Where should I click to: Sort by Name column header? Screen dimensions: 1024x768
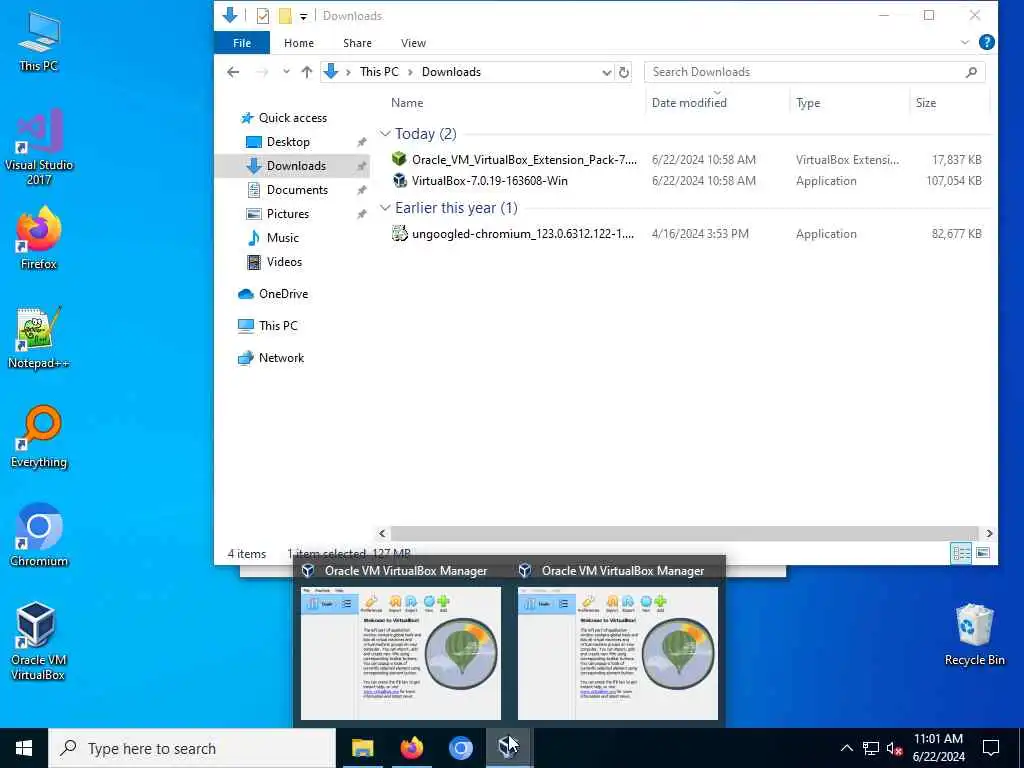[x=407, y=103]
